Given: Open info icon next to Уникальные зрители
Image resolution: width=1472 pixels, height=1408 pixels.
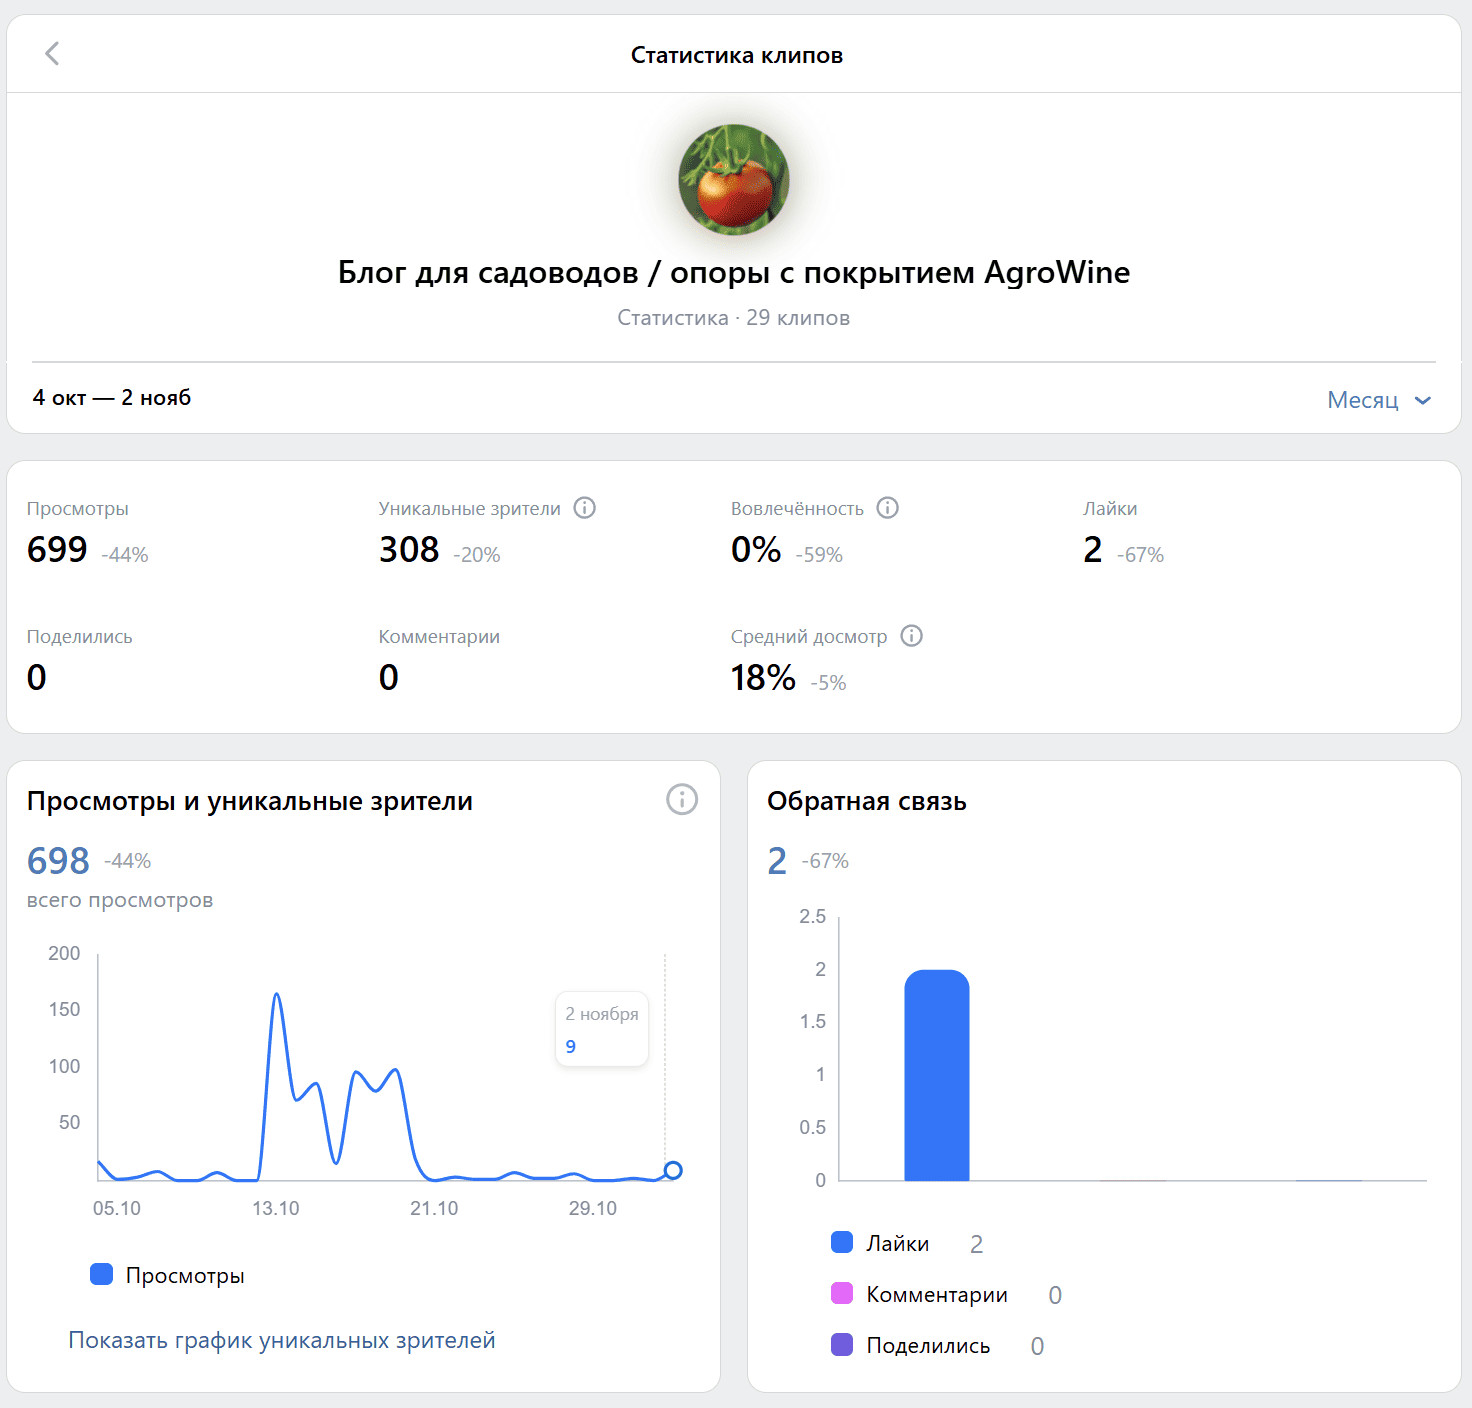Looking at the screenshot, I should (x=585, y=508).
